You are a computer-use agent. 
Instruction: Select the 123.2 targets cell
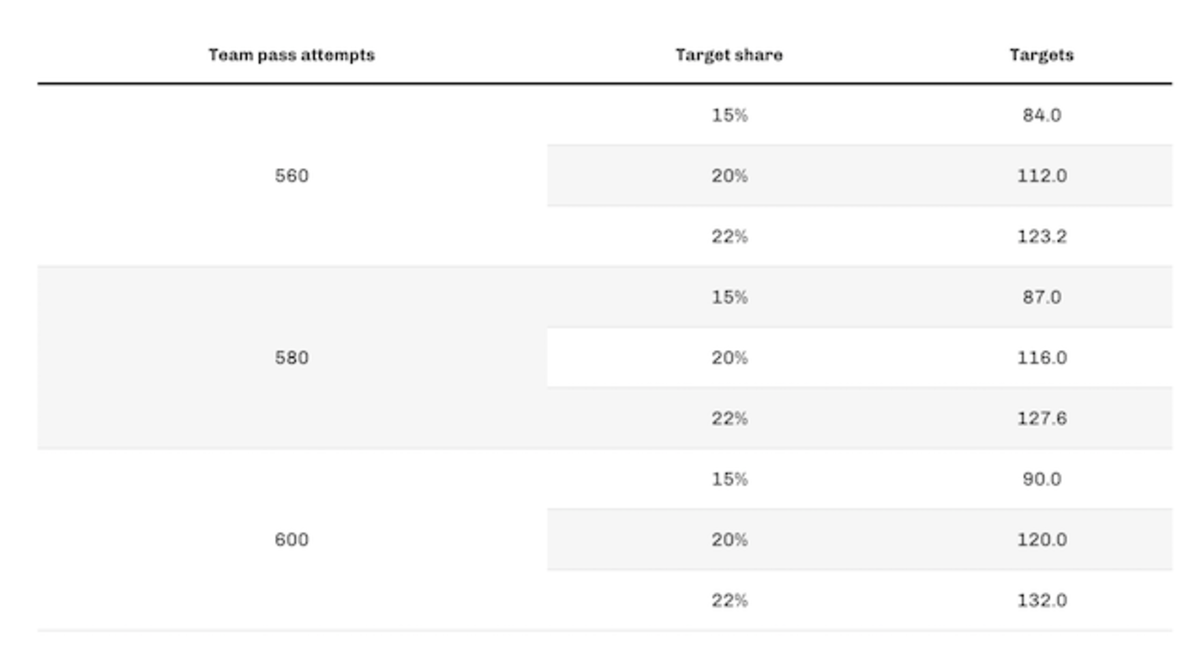tap(1041, 237)
